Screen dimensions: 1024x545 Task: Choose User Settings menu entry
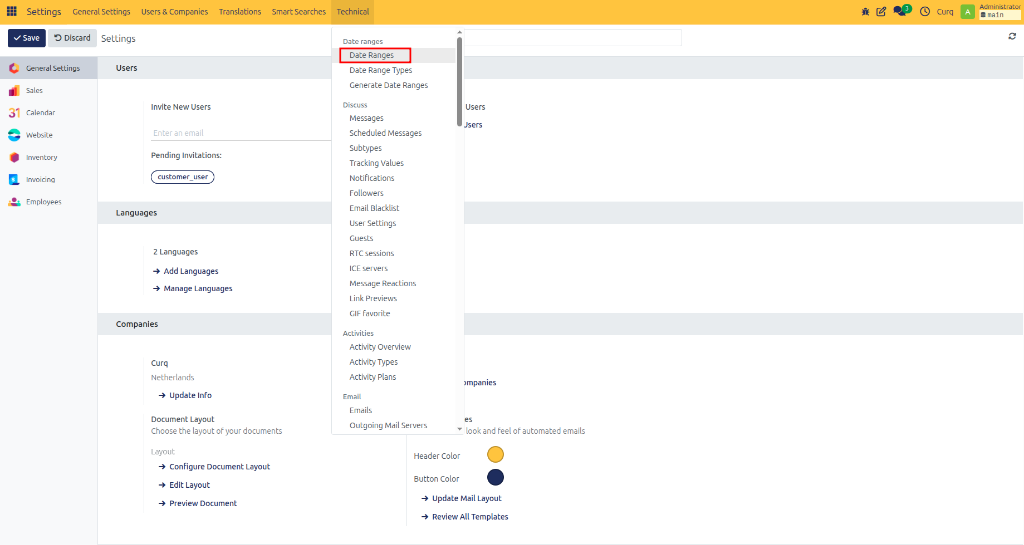[372, 223]
